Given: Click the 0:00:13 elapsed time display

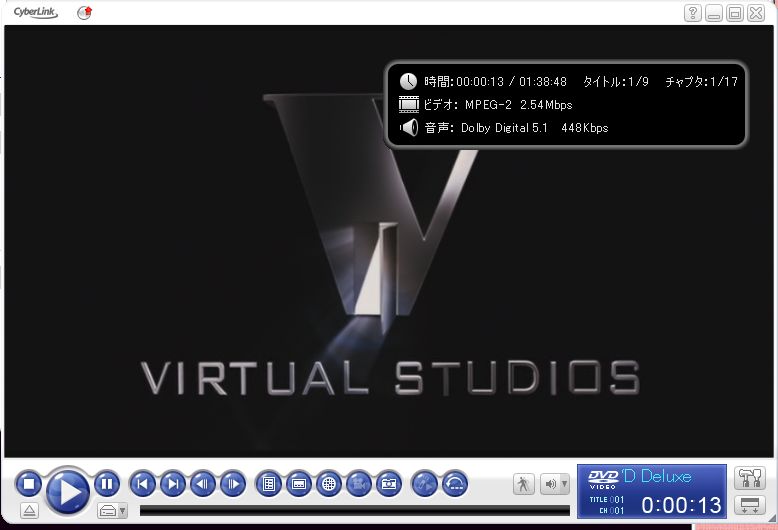Looking at the screenshot, I should point(681,506).
